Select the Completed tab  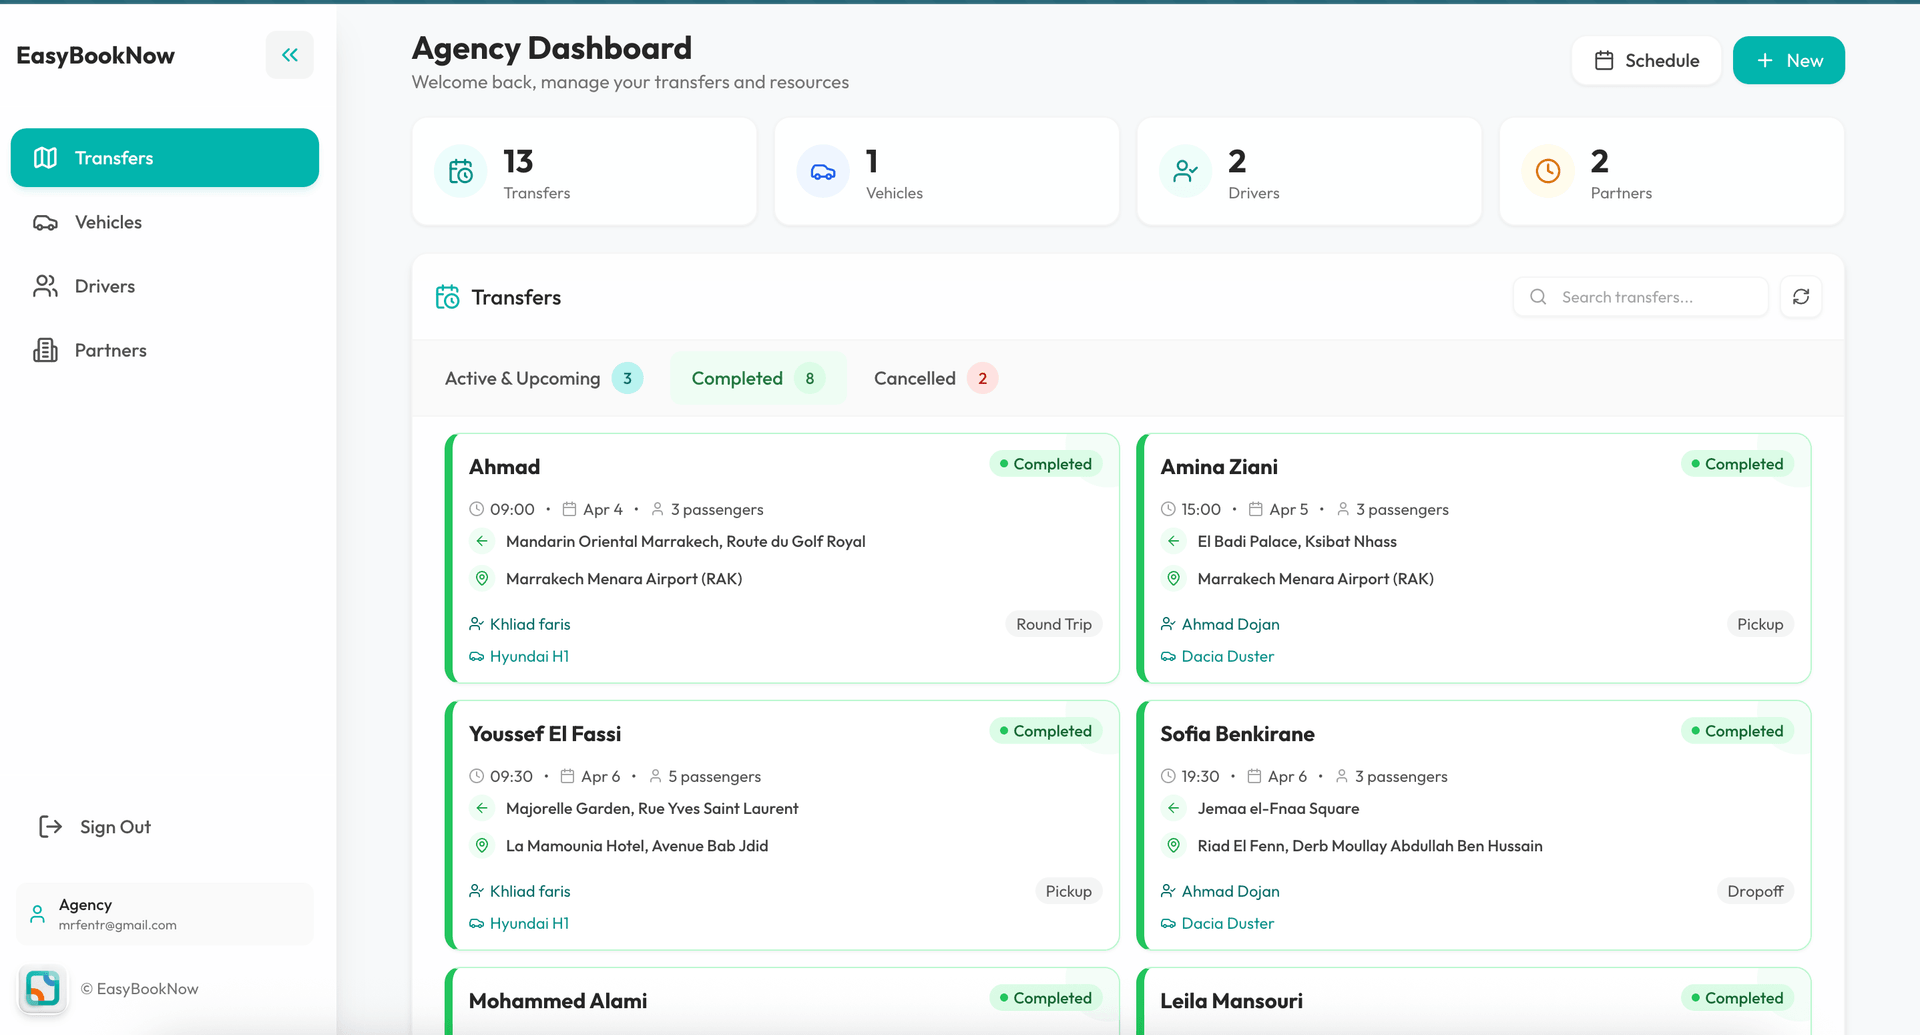pos(758,378)
